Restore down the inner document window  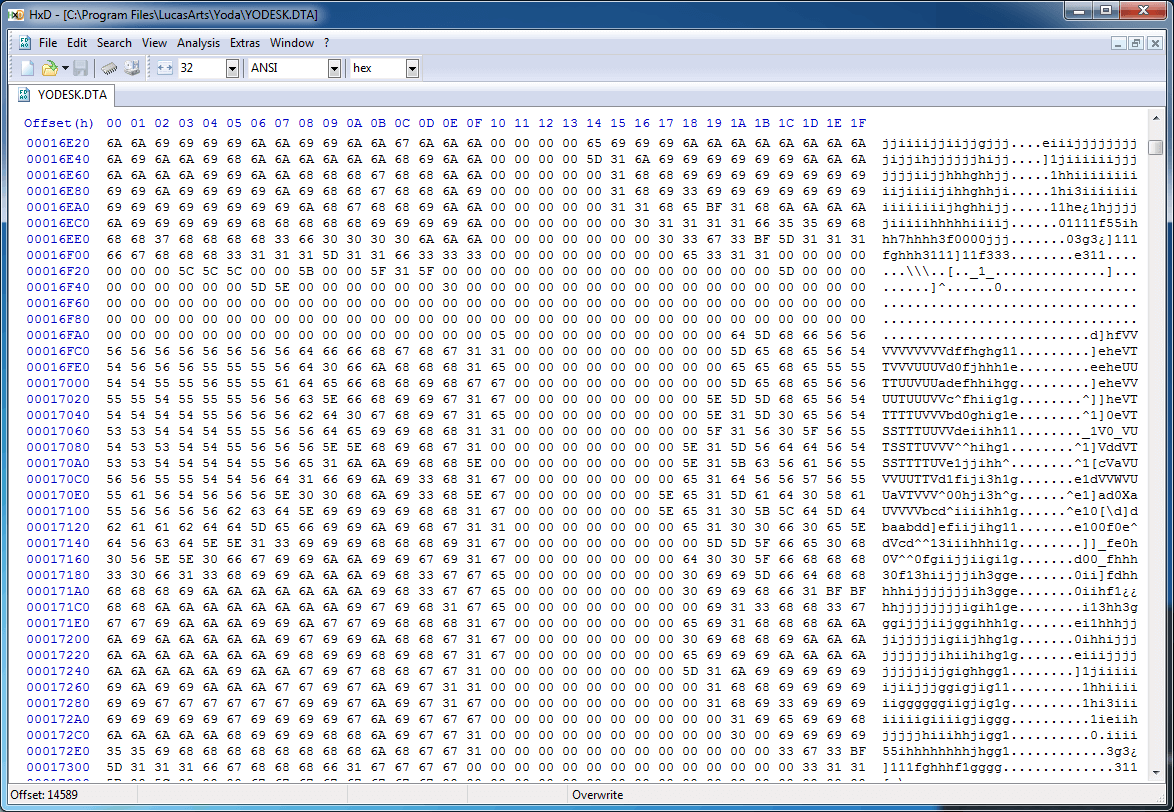[1136, 43]
